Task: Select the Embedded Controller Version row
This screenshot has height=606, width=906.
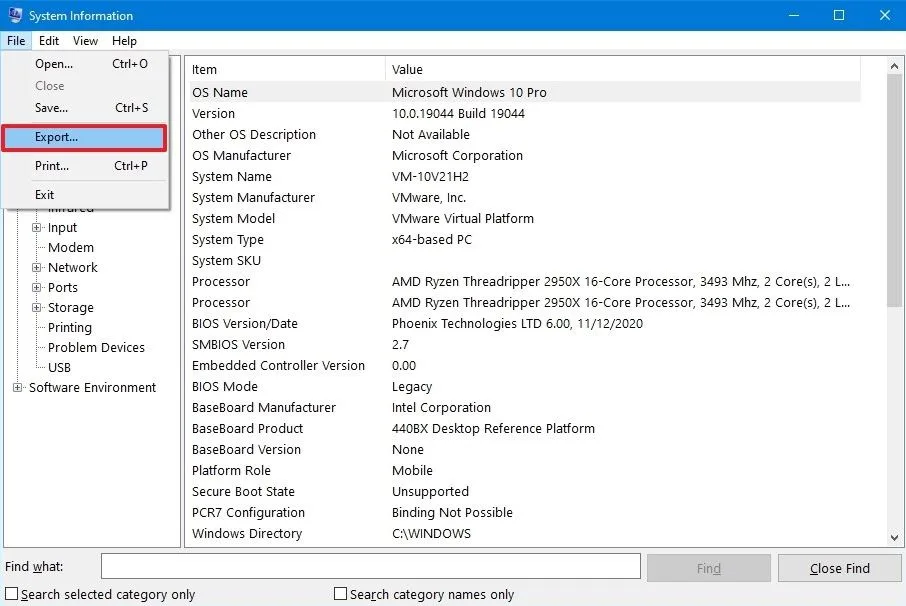Action: (x=525, y=366)
